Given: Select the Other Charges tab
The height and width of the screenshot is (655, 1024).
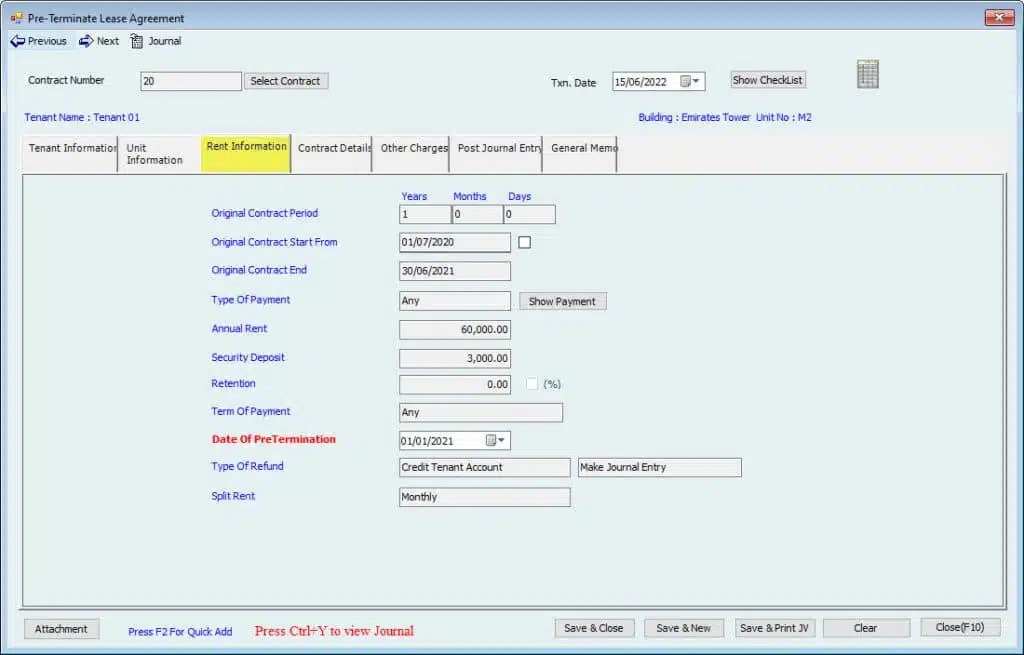Looking at the screenshot, I should click(412, 148).
